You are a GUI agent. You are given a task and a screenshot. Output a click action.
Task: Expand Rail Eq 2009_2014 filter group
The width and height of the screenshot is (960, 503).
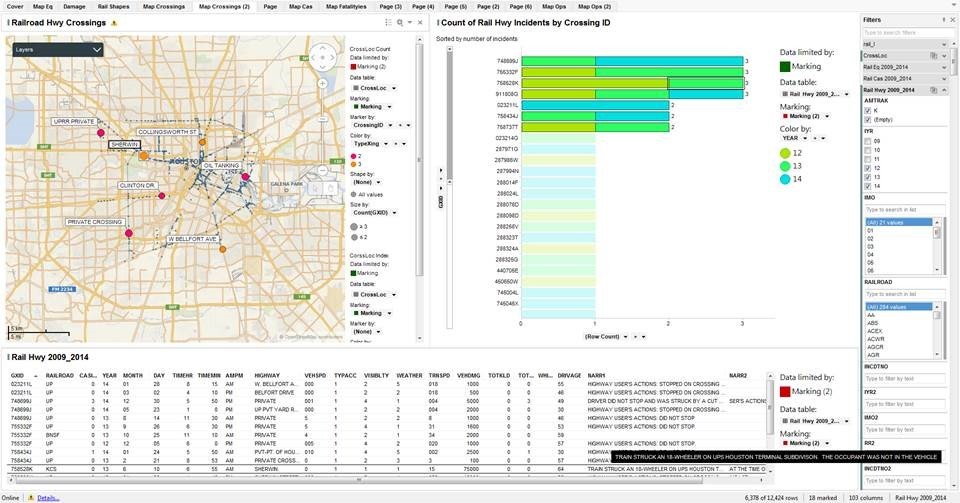[x=944, y=67]
